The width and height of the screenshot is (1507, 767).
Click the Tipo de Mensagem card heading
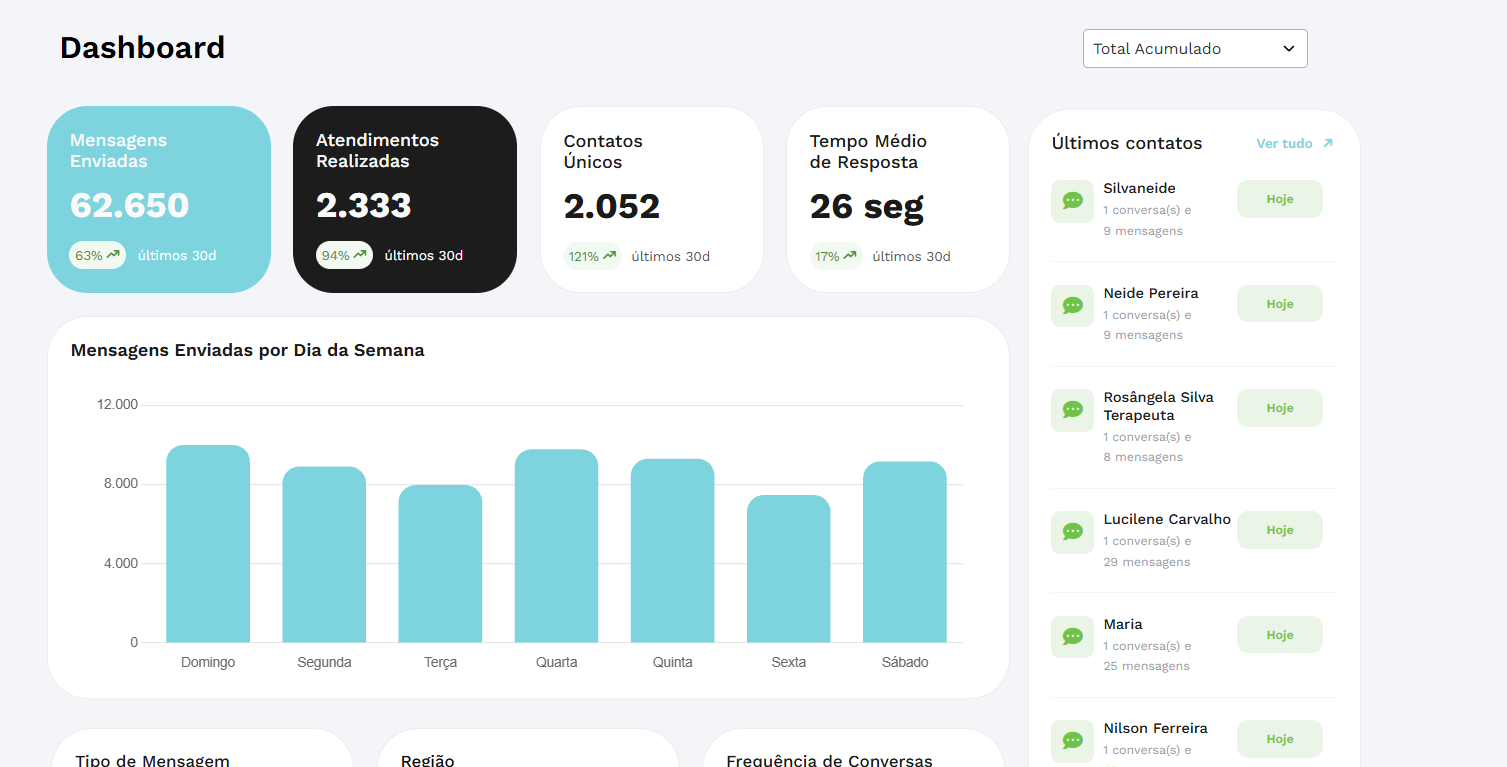click(152, 760)
